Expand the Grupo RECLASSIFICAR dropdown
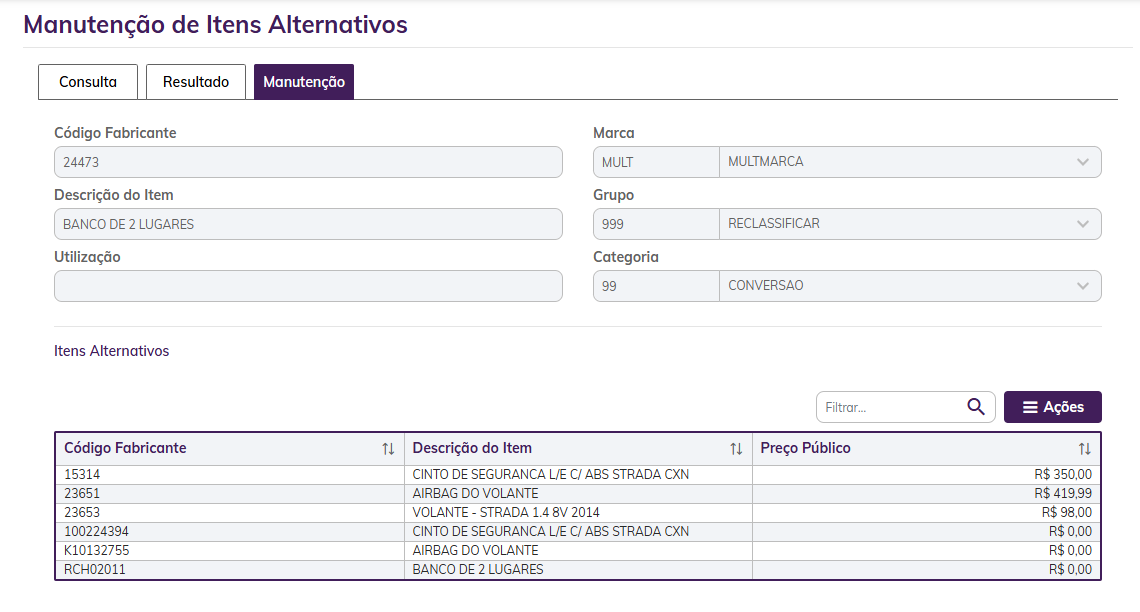Screen dimensions: 1140x612 [1083, 224]
